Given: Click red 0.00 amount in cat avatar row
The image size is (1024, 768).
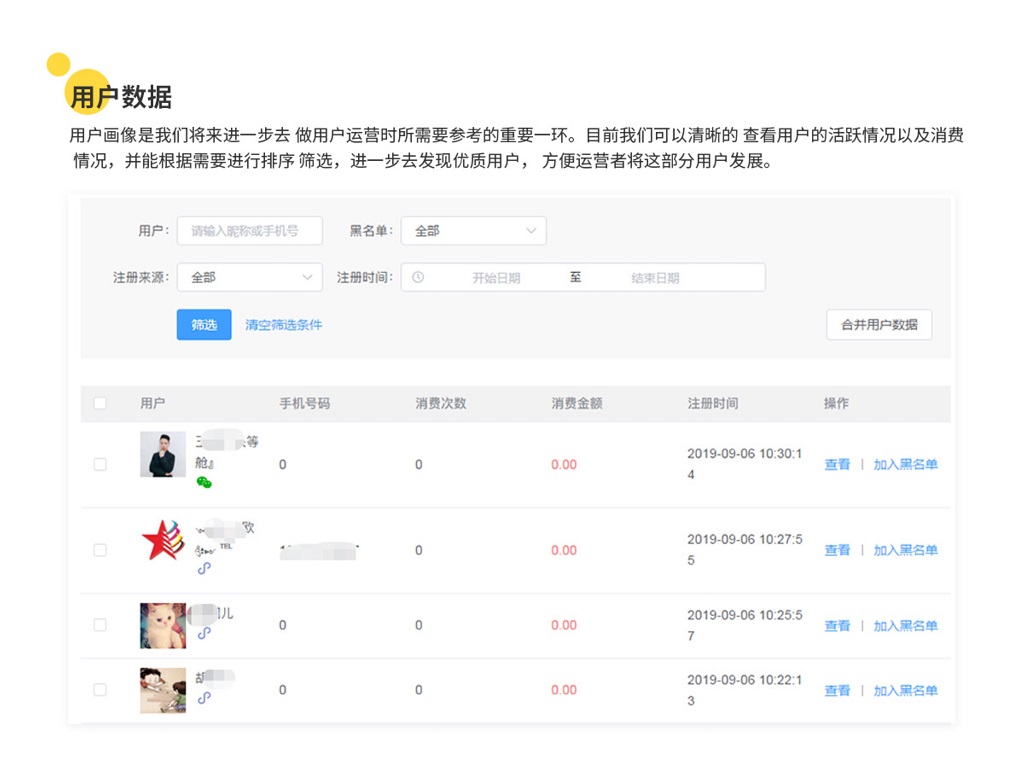Looking at the screenshot, I should 564,625.
